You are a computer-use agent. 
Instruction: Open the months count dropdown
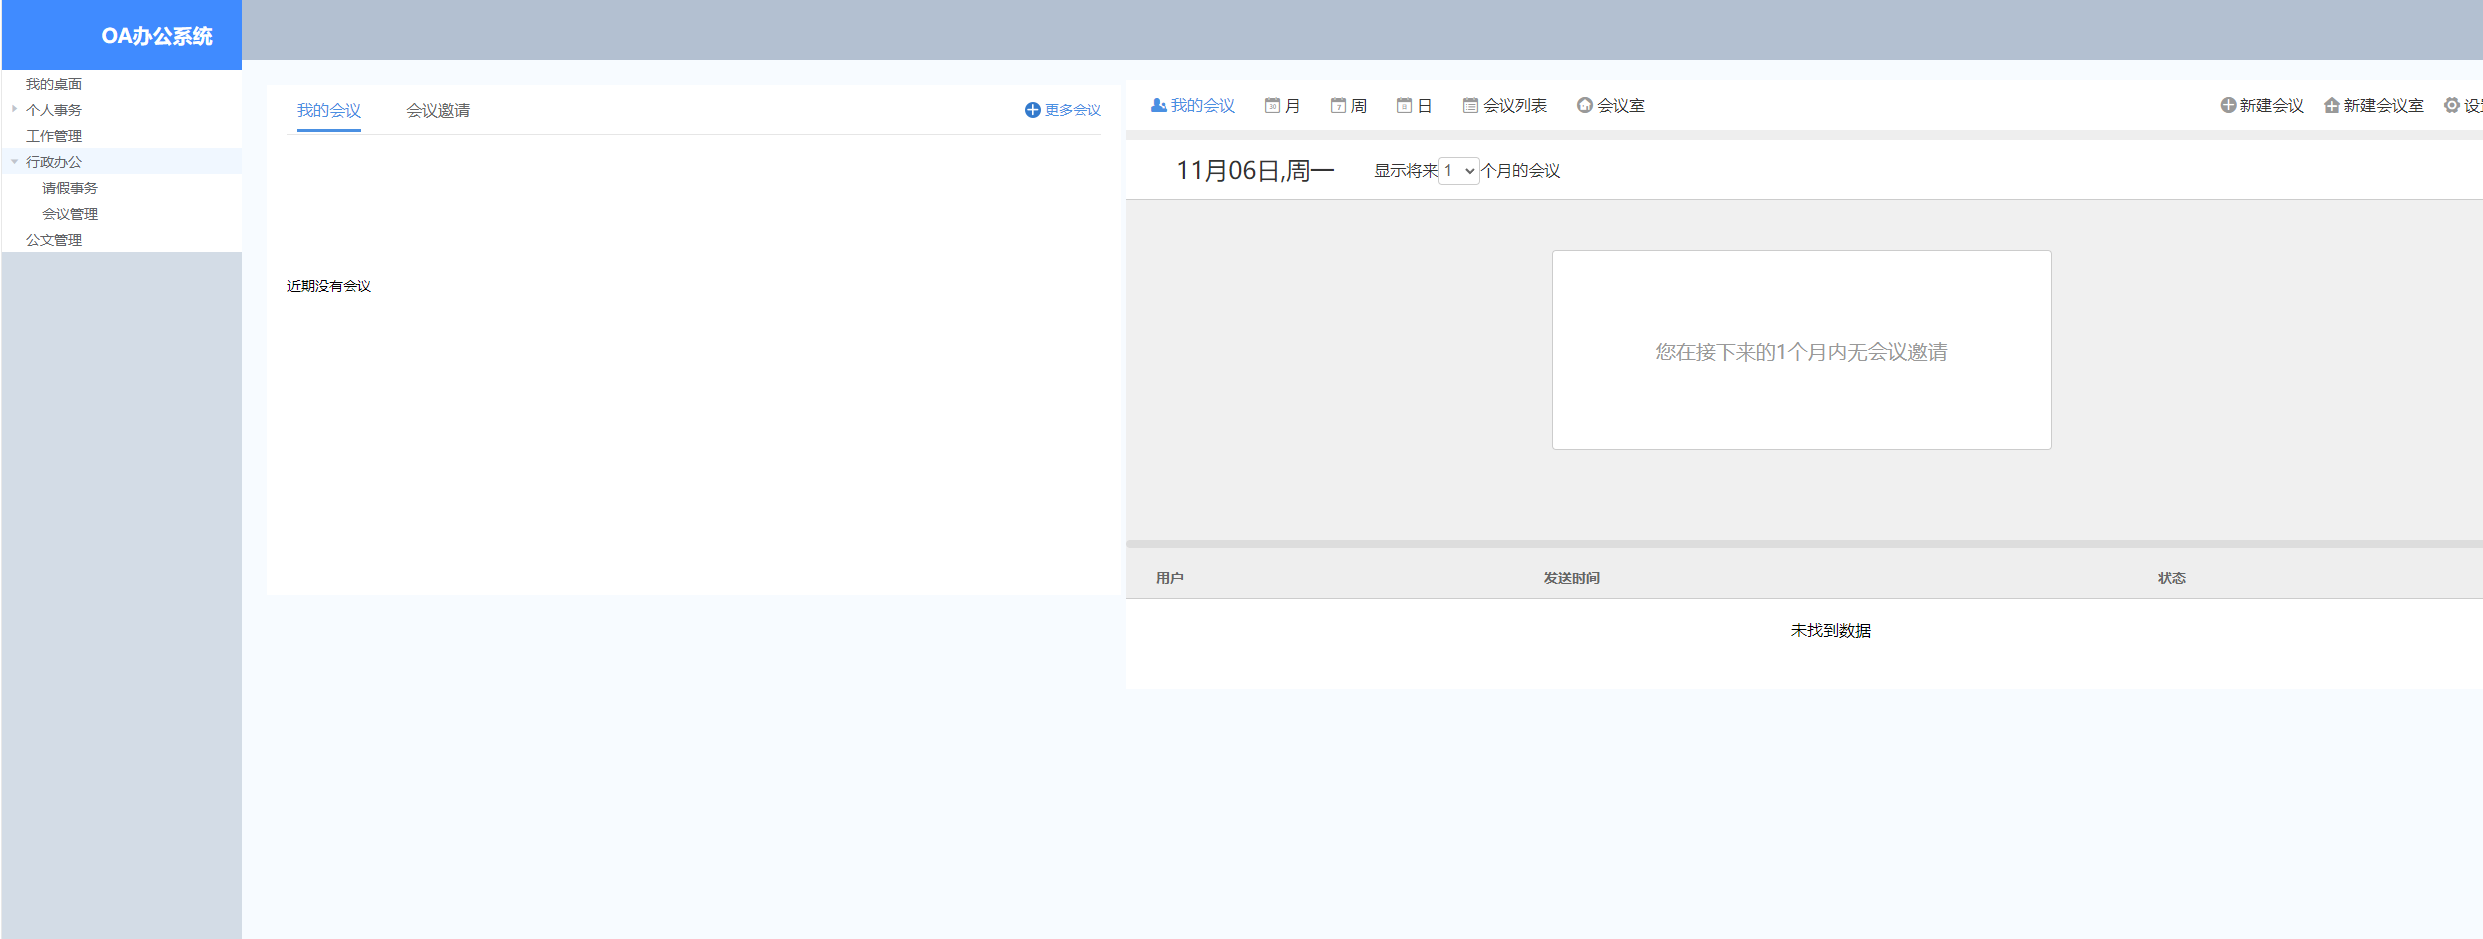coord(1457,171)
